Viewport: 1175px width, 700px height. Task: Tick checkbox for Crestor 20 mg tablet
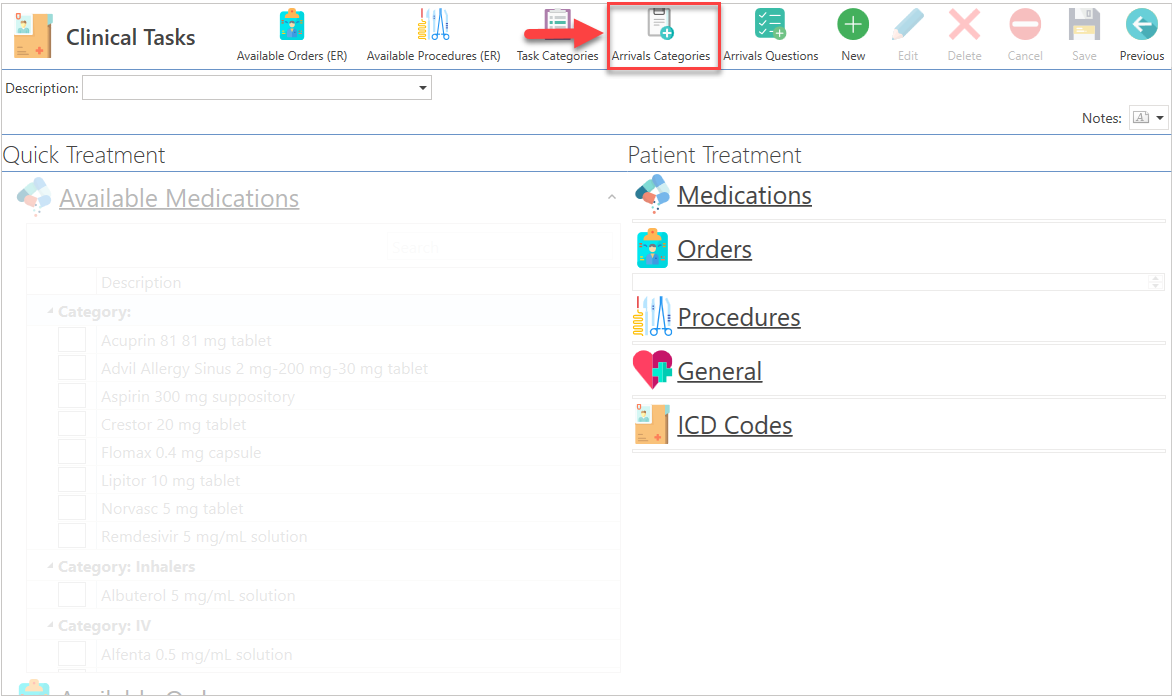(x=72, y=423)
